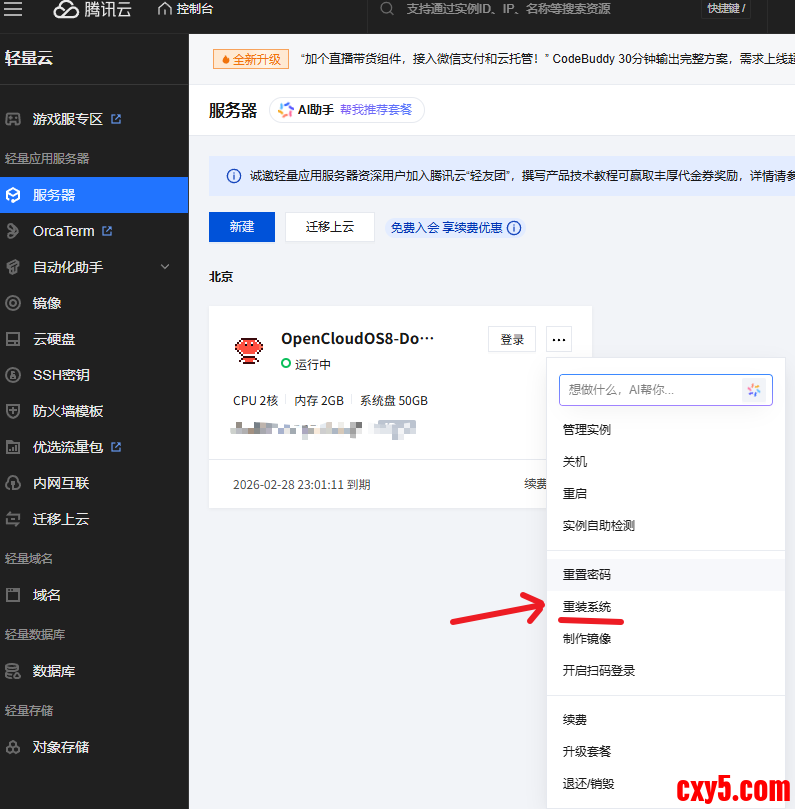
Task: Click the AI sparkle button in input
Action: point(754,390)
